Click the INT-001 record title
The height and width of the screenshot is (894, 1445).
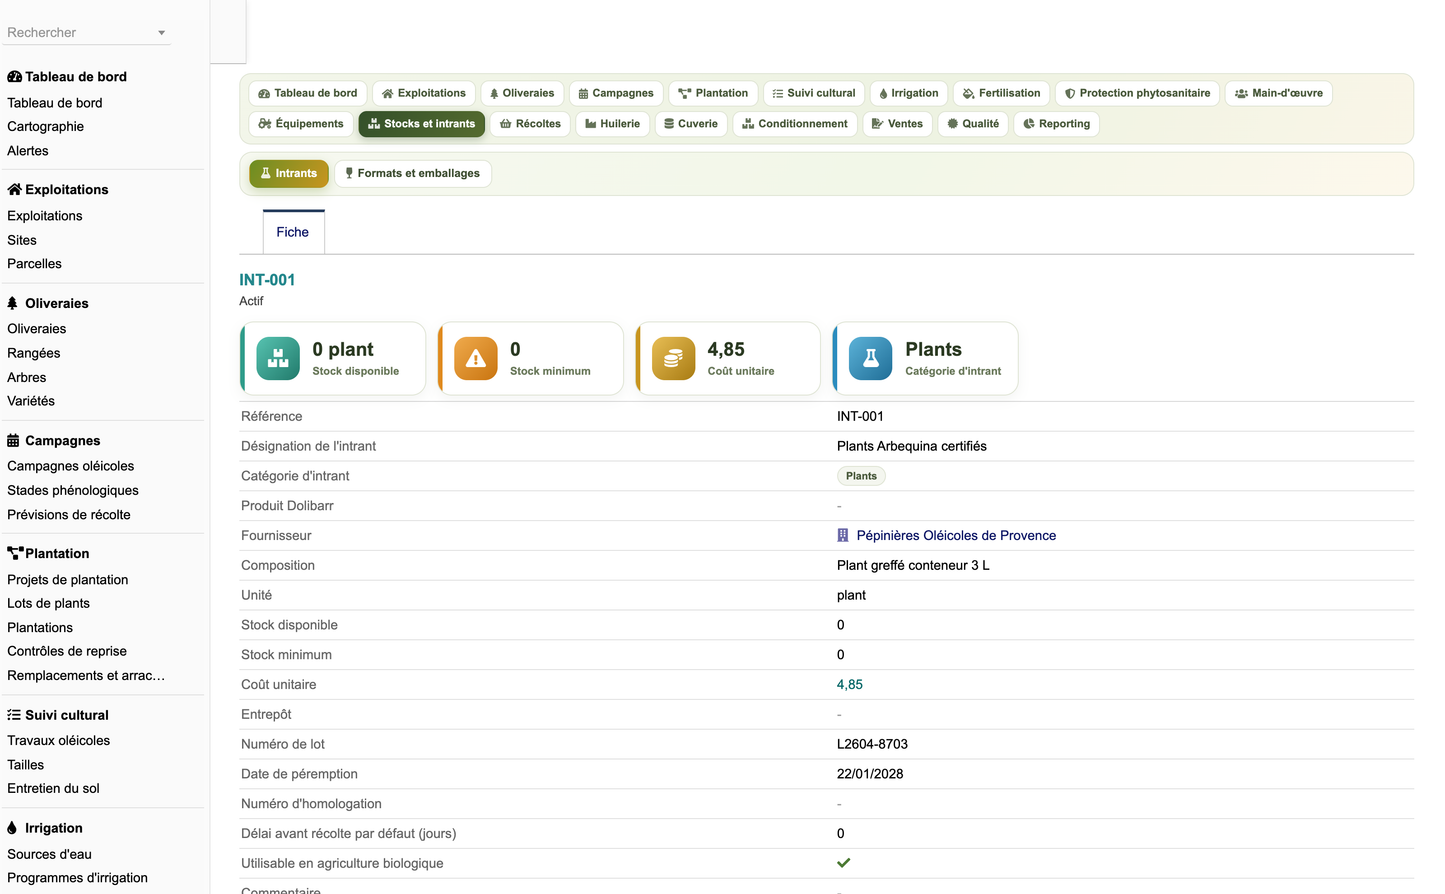(267, 280)
